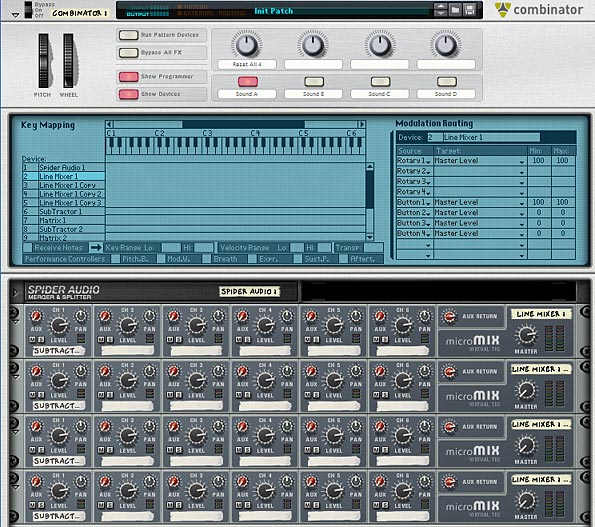Save patch using floppy disk icon
This screenshot has width=595, height=527.
pos(469,10)
